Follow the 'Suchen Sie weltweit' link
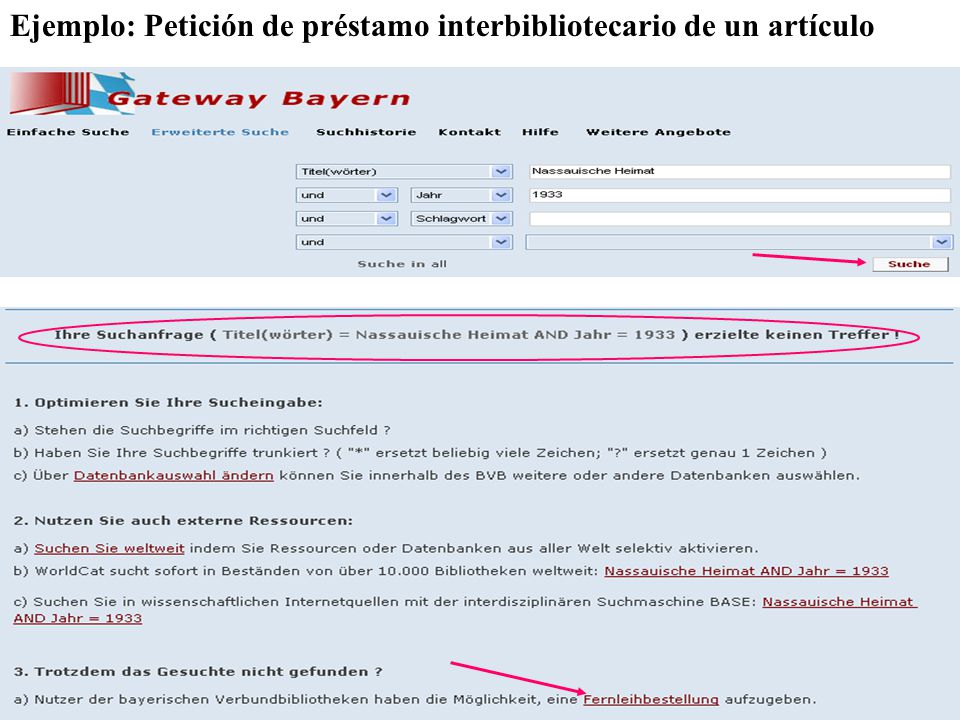Image resolution: width=960 pixels, height=720 pixels. (x=110, y=549)
